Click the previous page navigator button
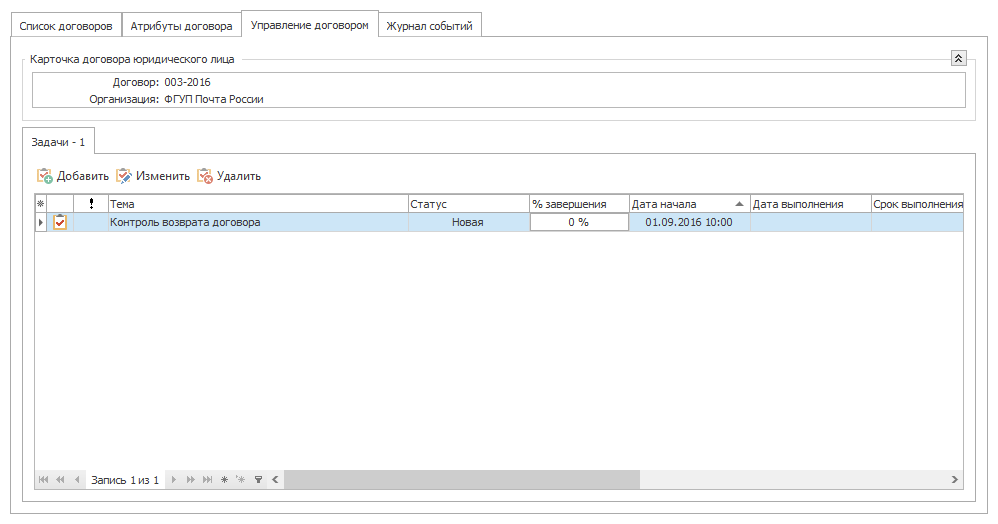998x524 pixels. click(x=60, y=479)
